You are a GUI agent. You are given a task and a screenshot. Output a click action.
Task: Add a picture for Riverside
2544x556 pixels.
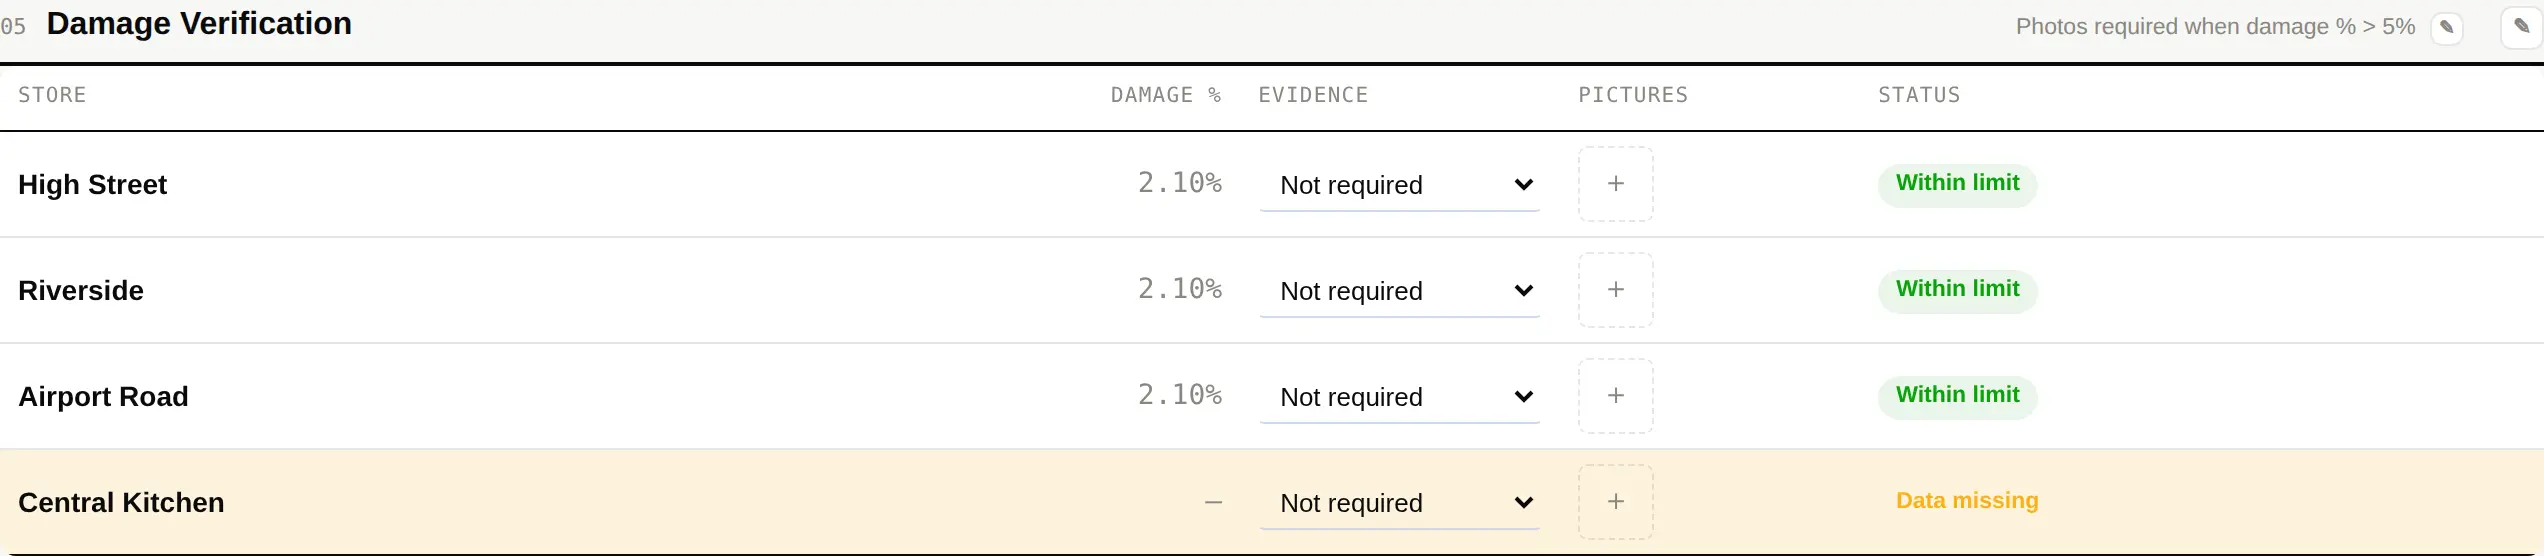point(1615,290)
